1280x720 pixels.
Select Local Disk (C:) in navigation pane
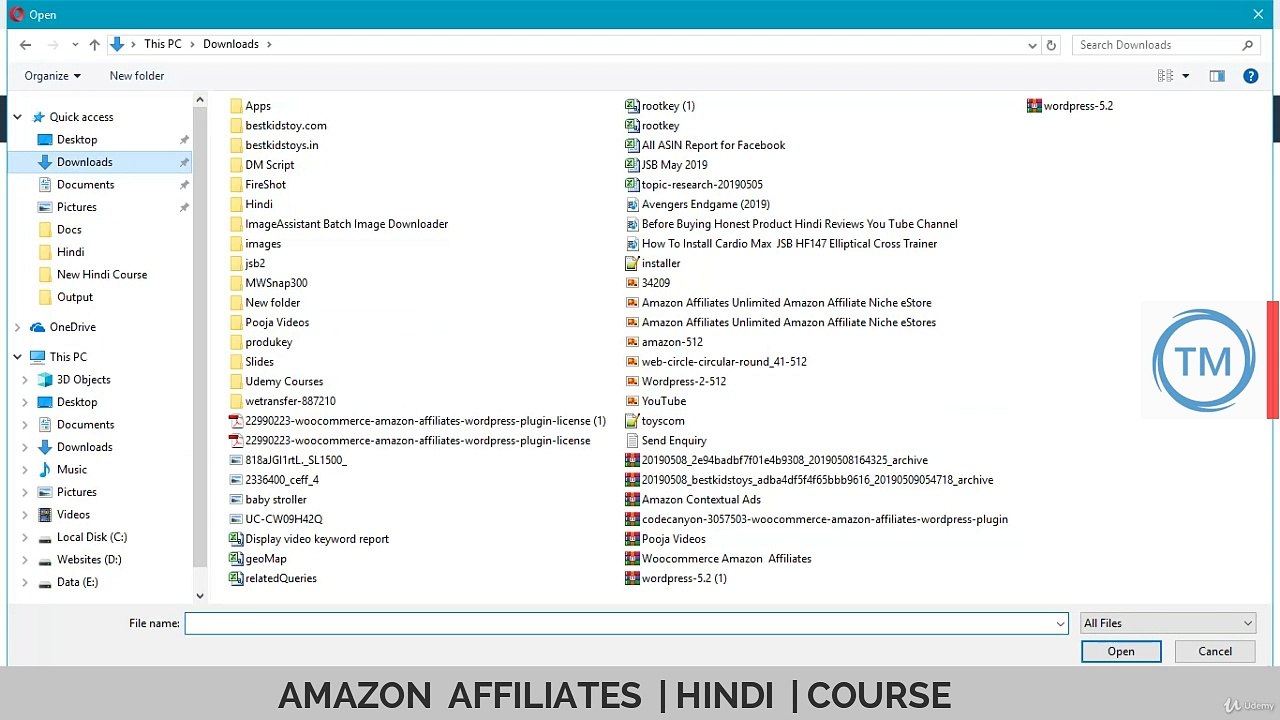(92, 537)
